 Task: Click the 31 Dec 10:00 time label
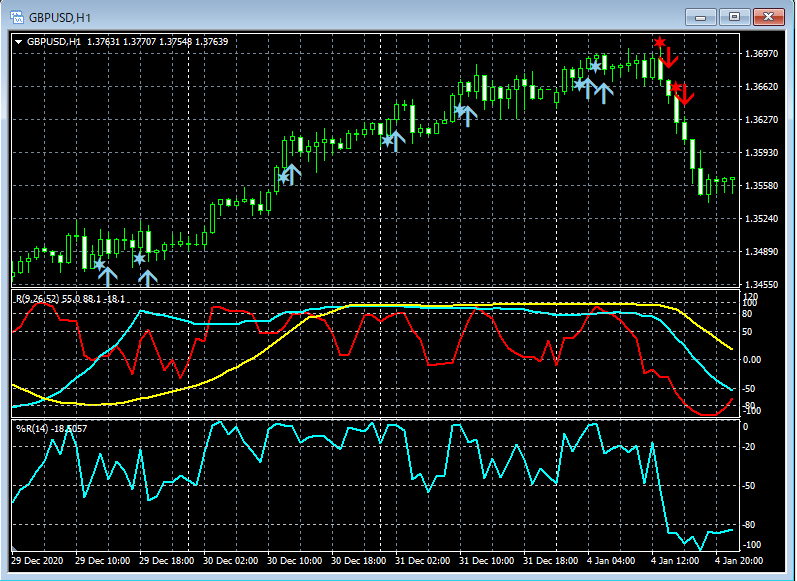tap(486, 561)
